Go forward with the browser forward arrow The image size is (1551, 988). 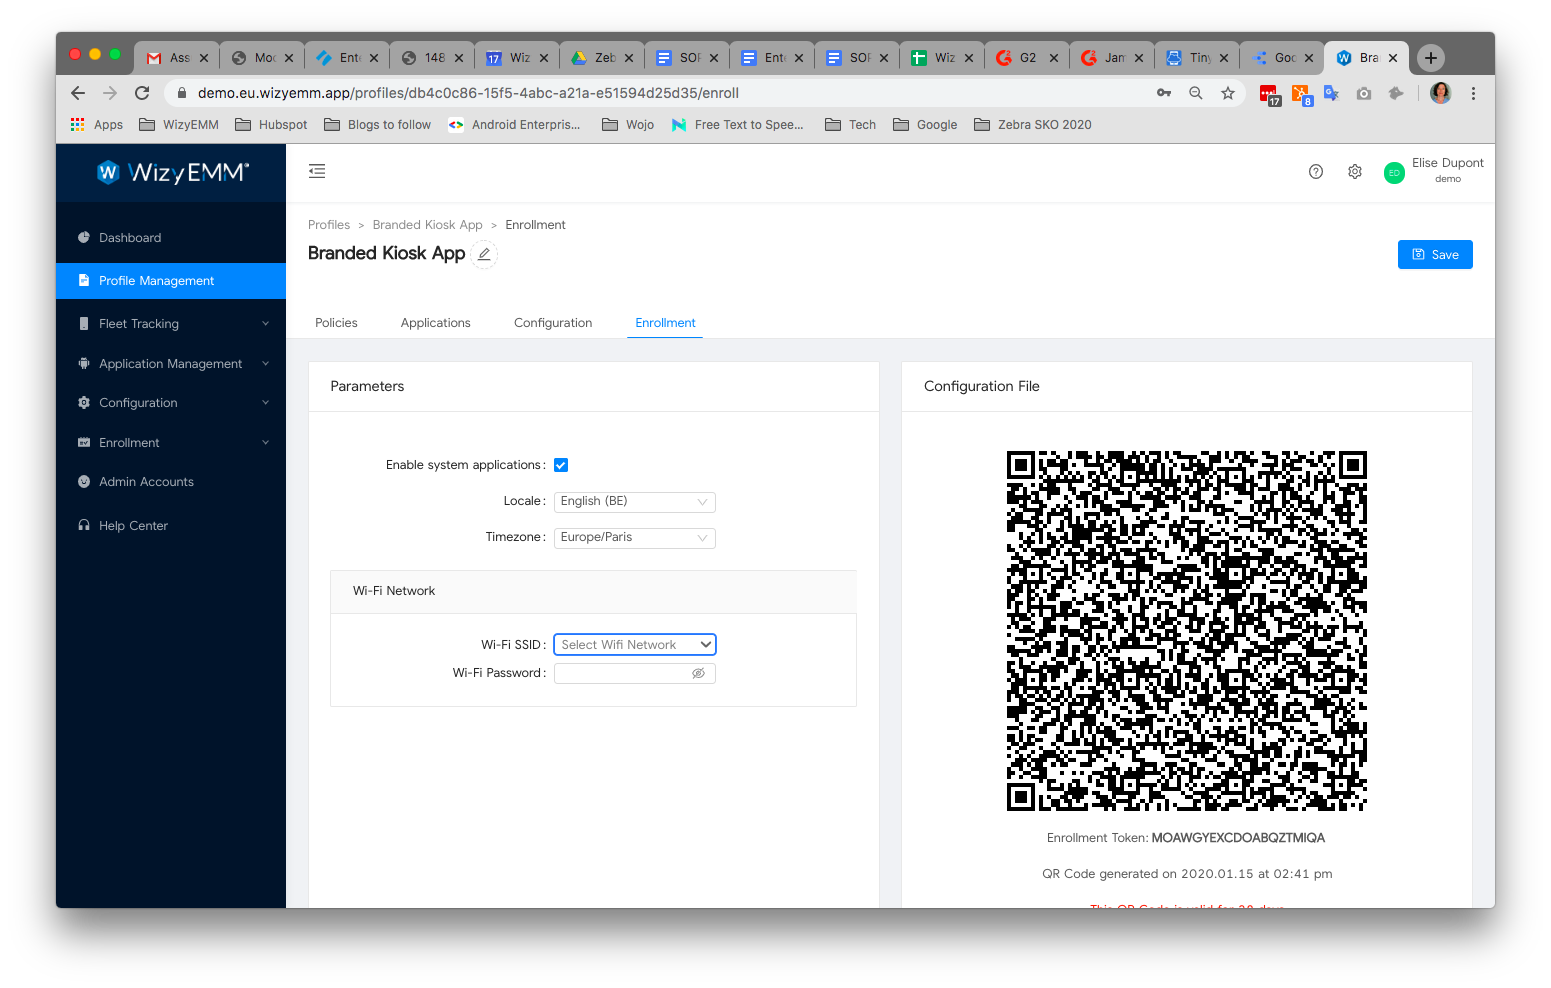110,93
